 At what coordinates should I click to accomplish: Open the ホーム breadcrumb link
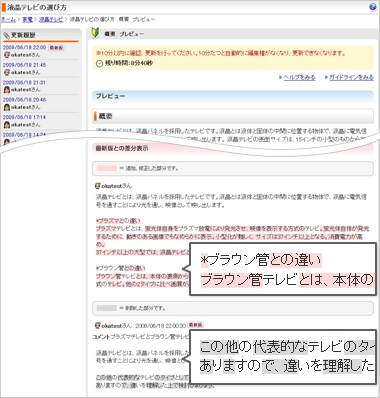tap(9, 20)
